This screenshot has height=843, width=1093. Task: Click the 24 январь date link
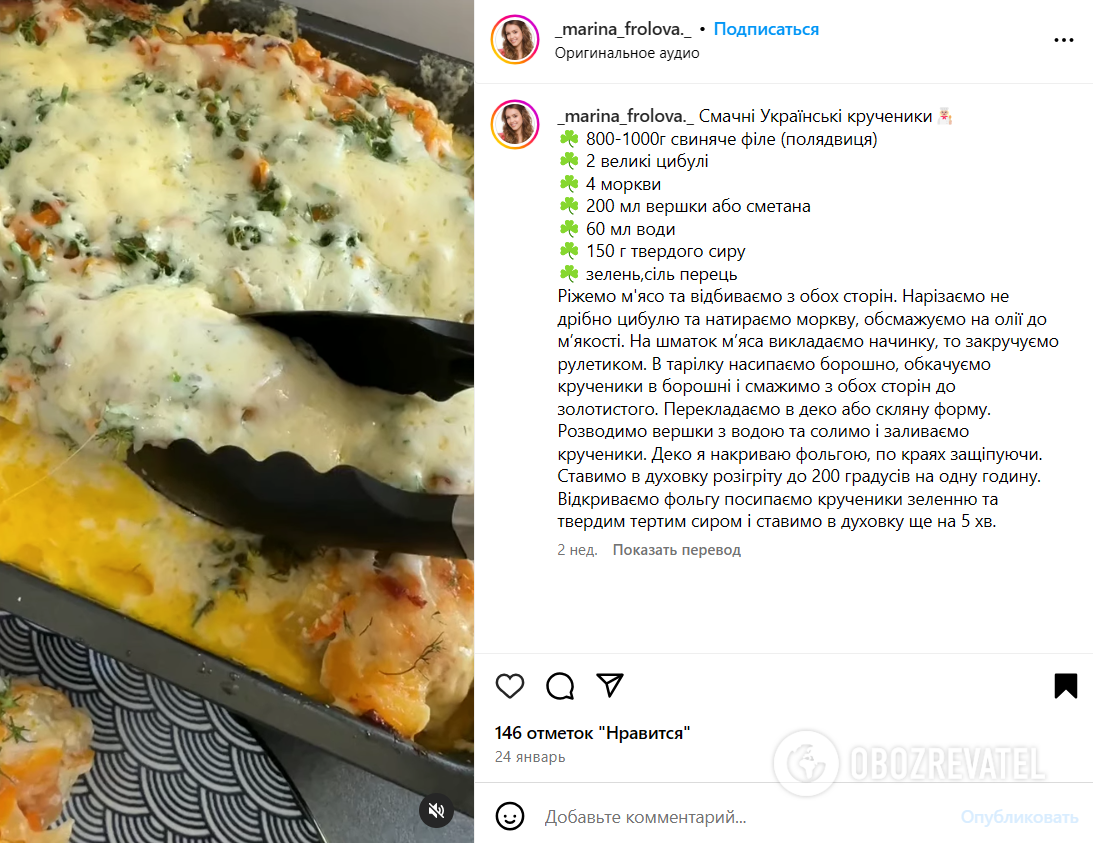530,757
